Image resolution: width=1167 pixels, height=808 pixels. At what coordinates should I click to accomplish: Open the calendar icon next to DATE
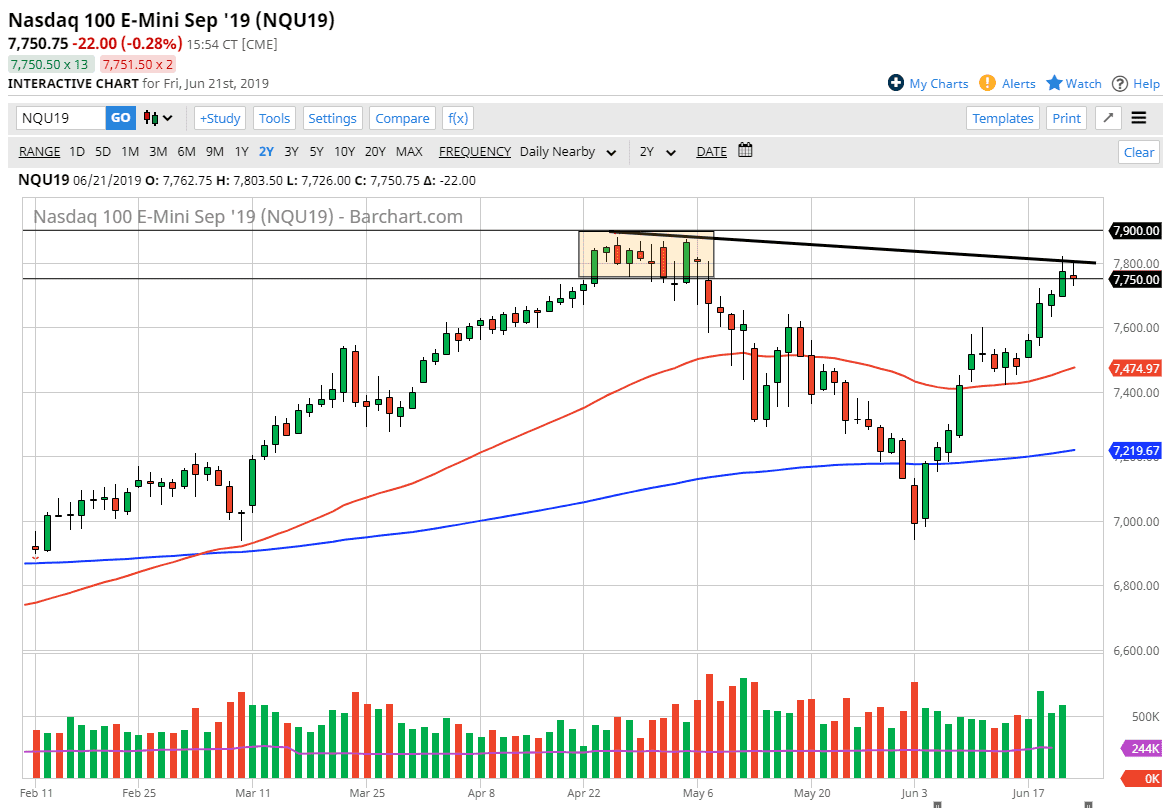coord(744,151)
